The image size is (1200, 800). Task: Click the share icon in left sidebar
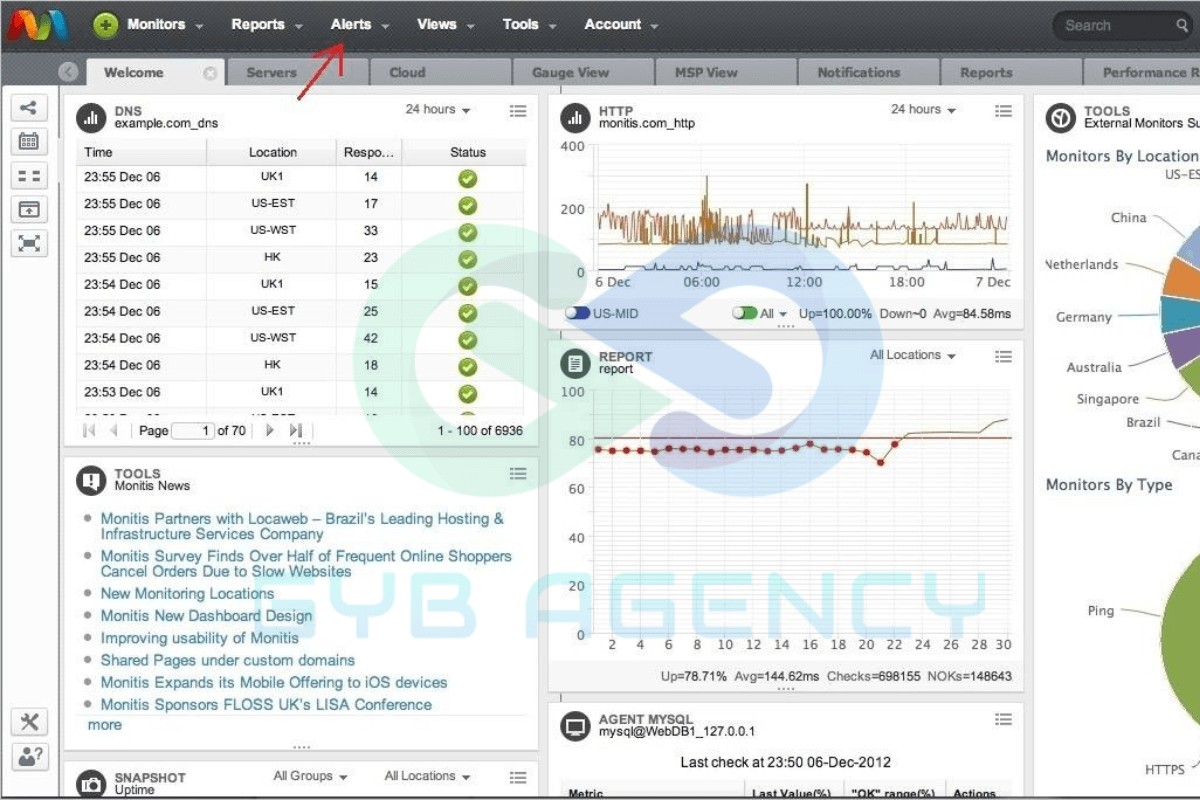pos(29,109)
